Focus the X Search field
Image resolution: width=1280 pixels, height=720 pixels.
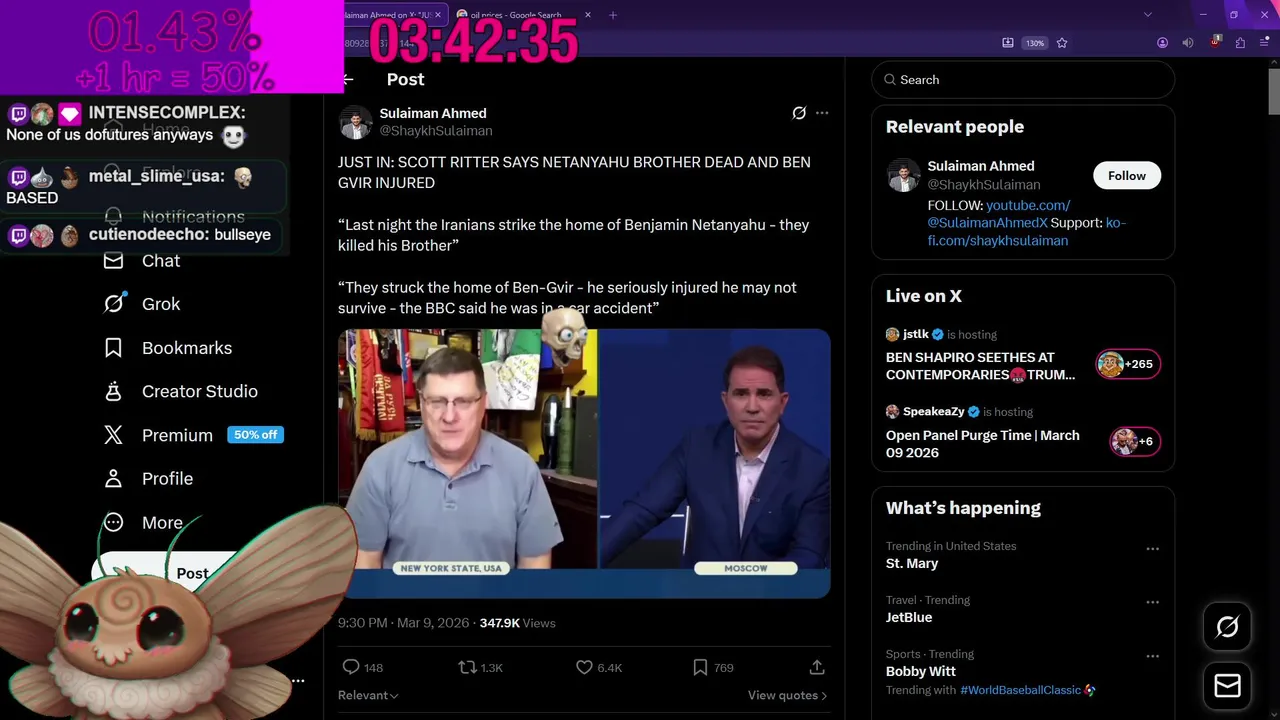[1023, 80]
